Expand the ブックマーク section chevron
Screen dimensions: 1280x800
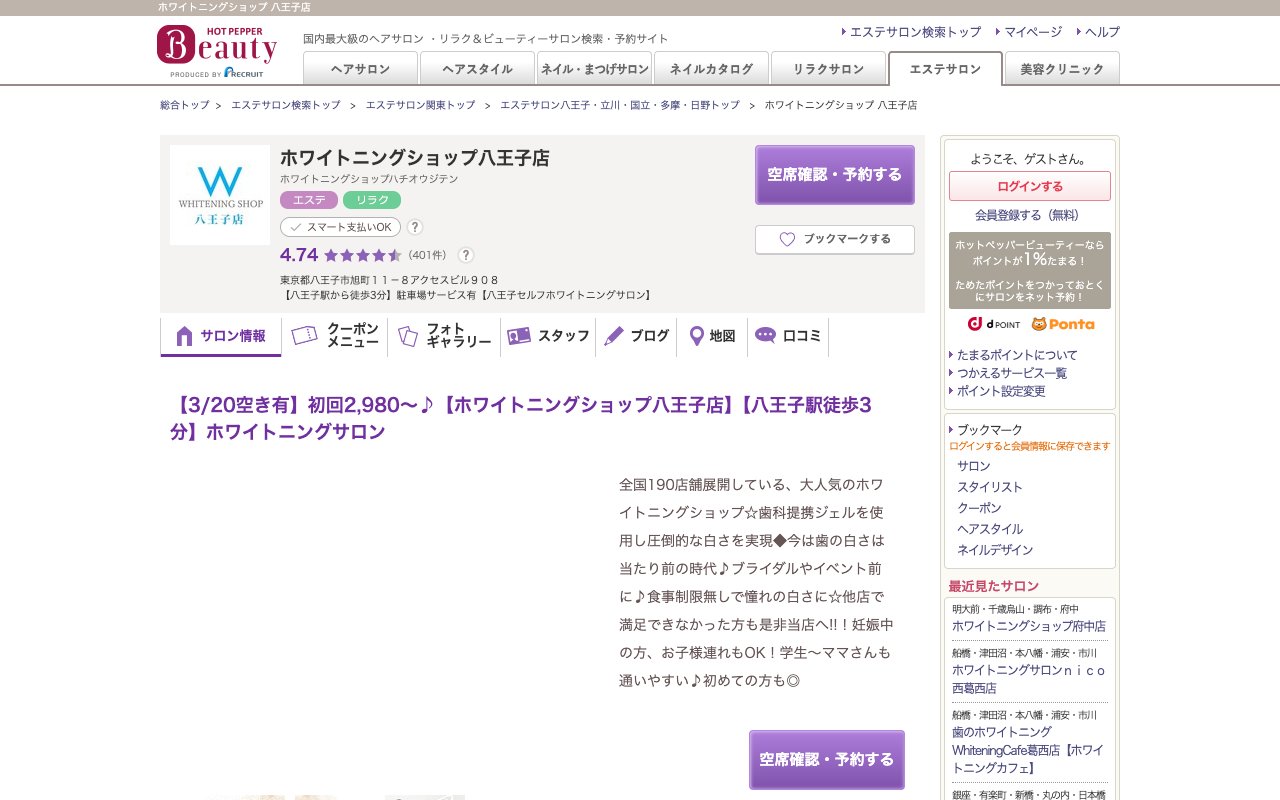(x=951, y=429)
